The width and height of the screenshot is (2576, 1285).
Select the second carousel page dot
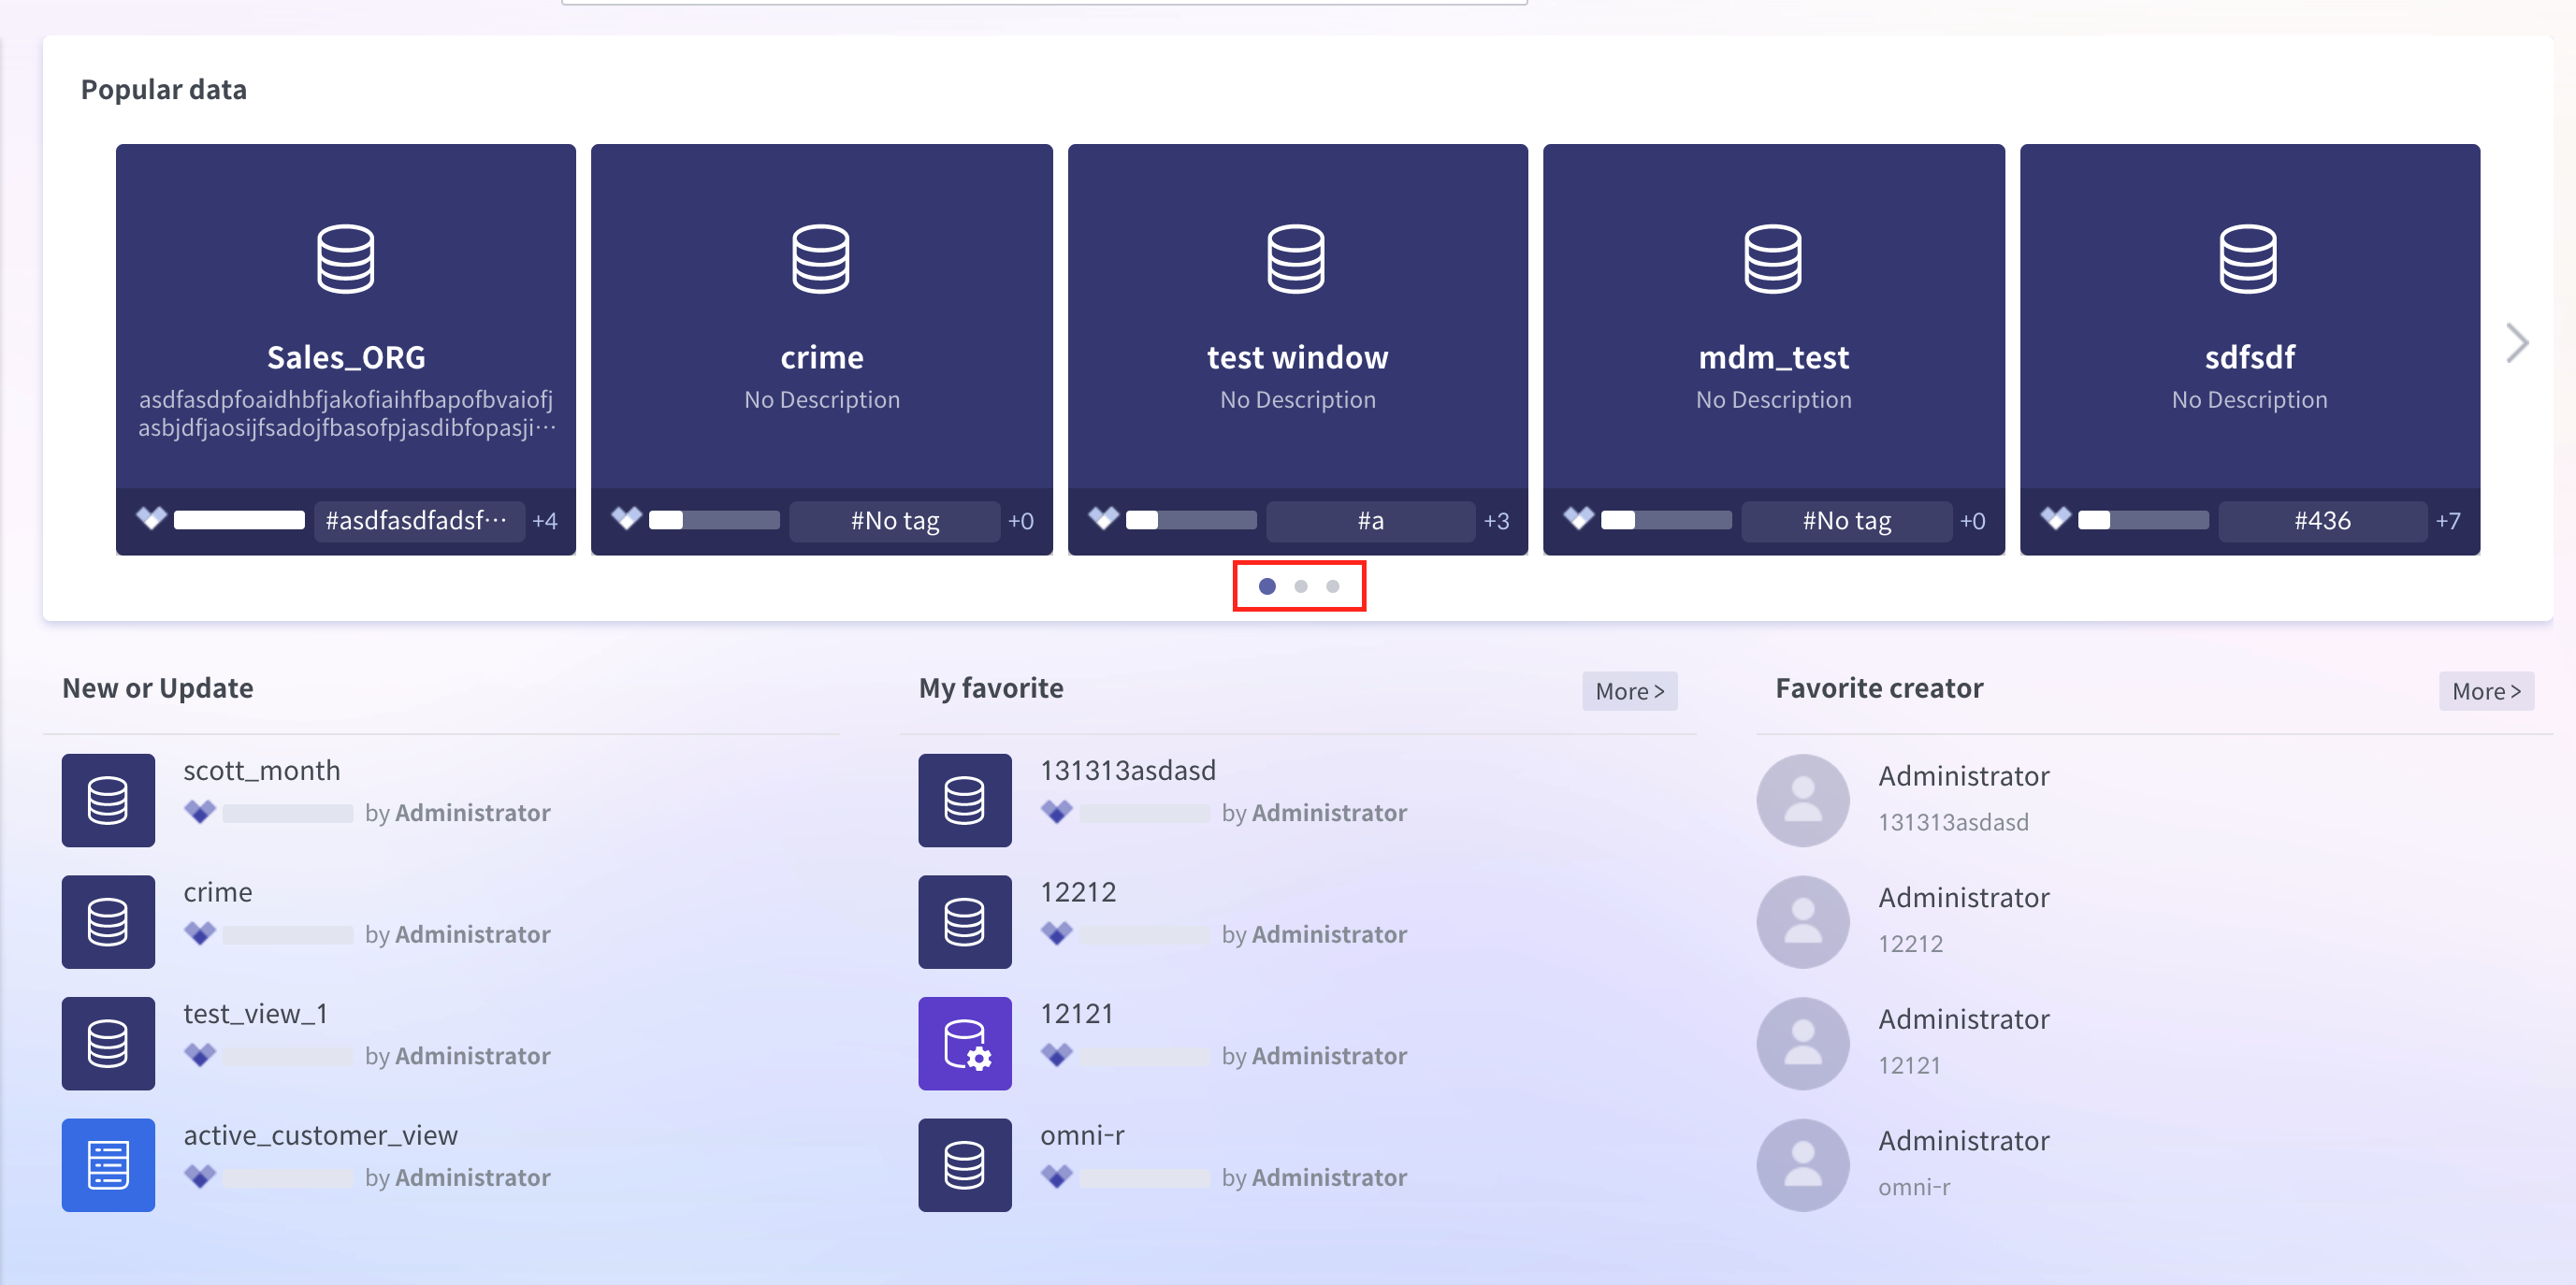1300,587
